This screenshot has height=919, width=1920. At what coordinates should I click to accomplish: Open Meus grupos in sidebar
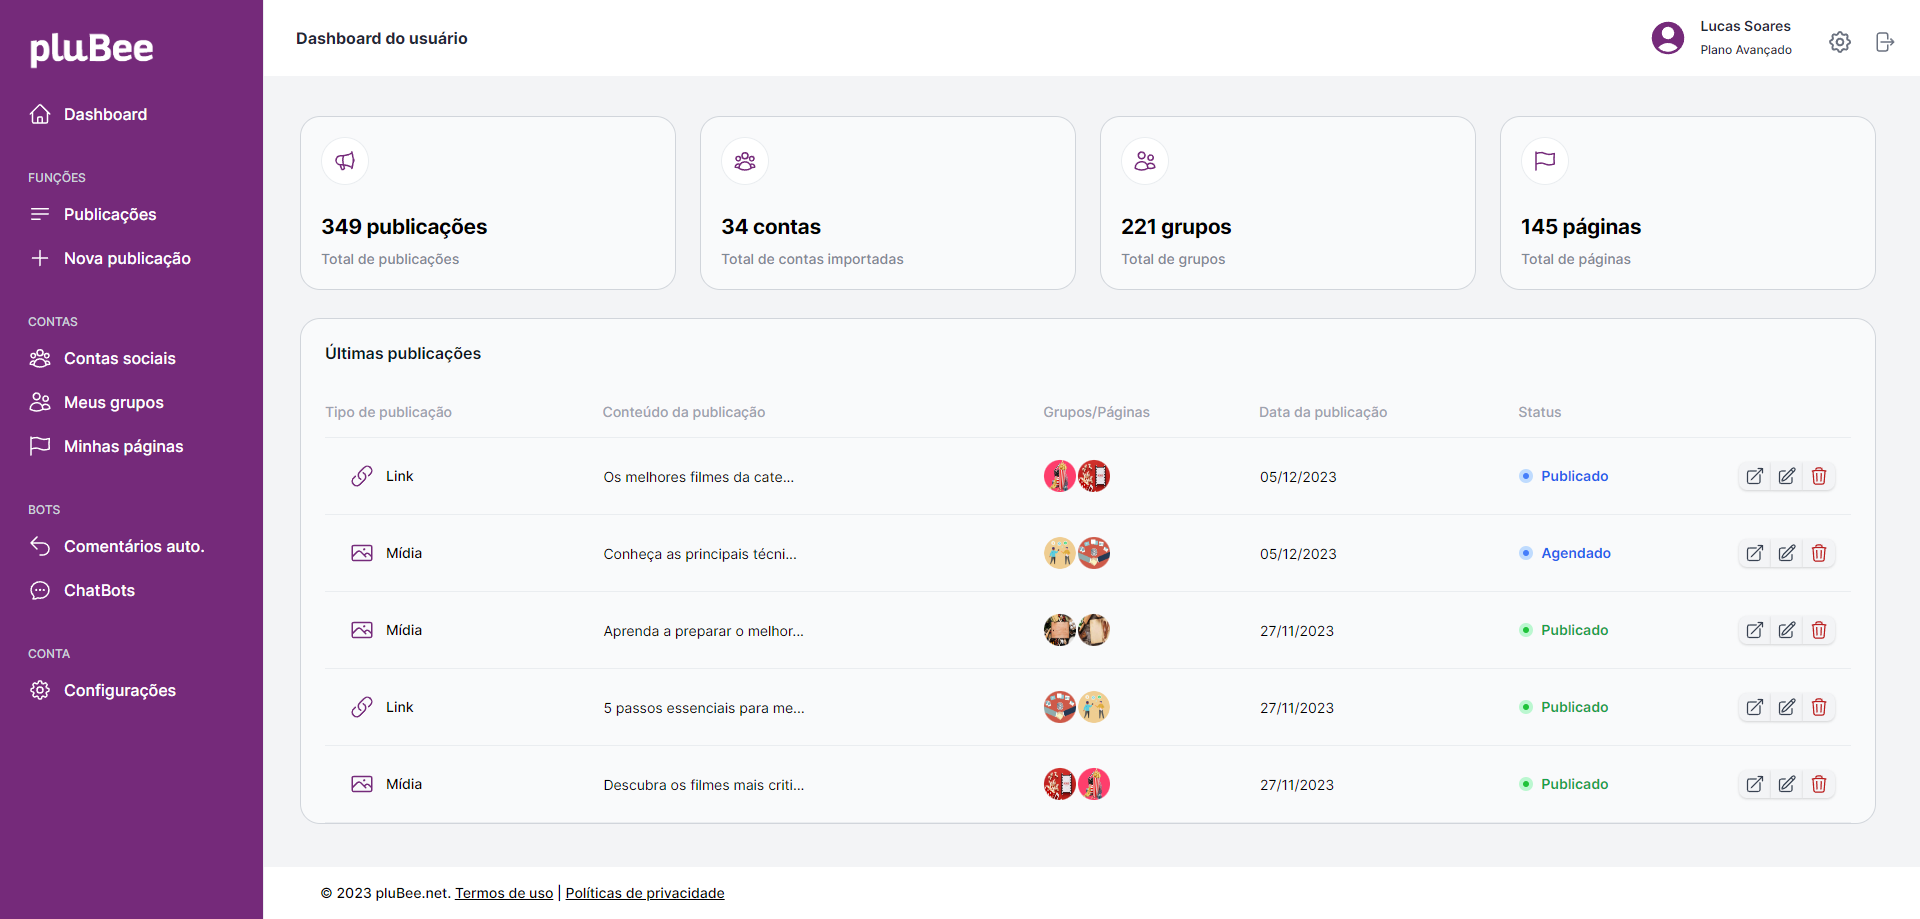(x=96, y=402)
